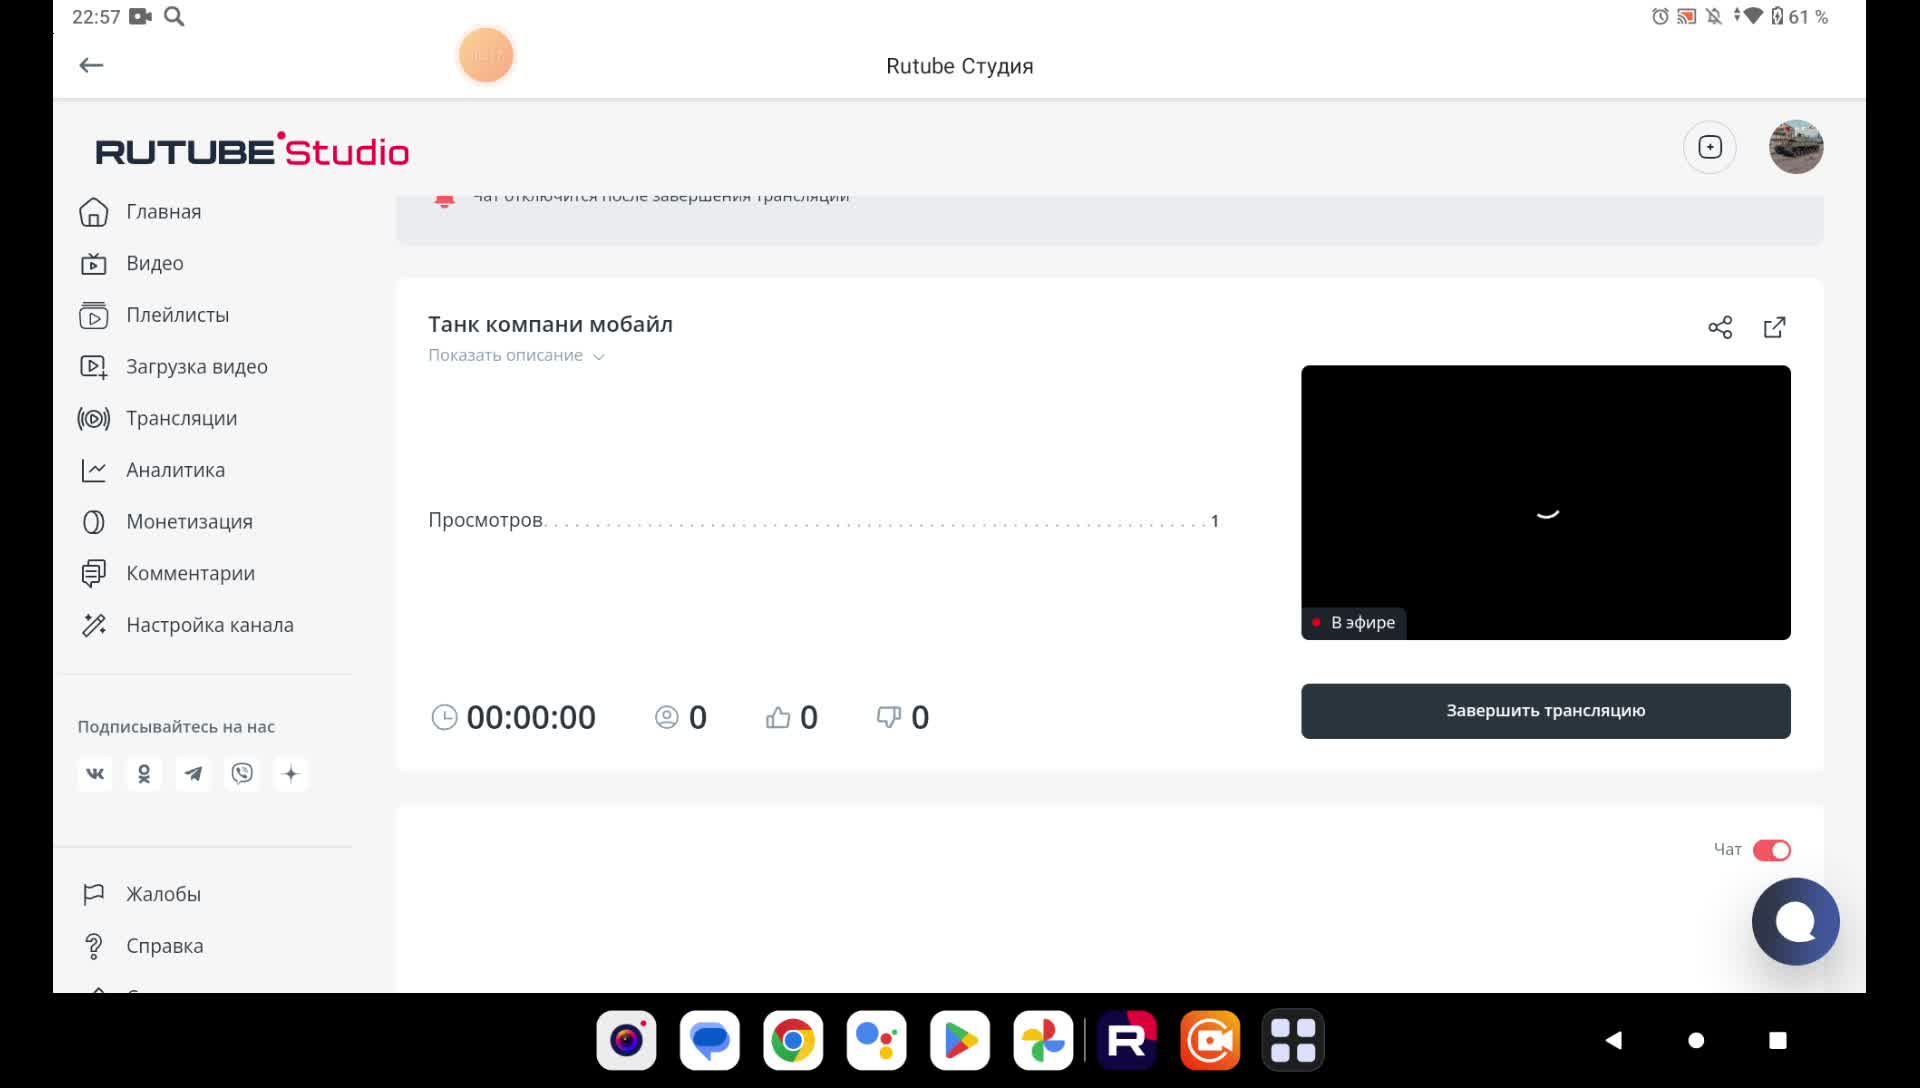This screenshot has width=1920, height=1088.
Task: Go back with the arrow
Action: tap(91, 66)
